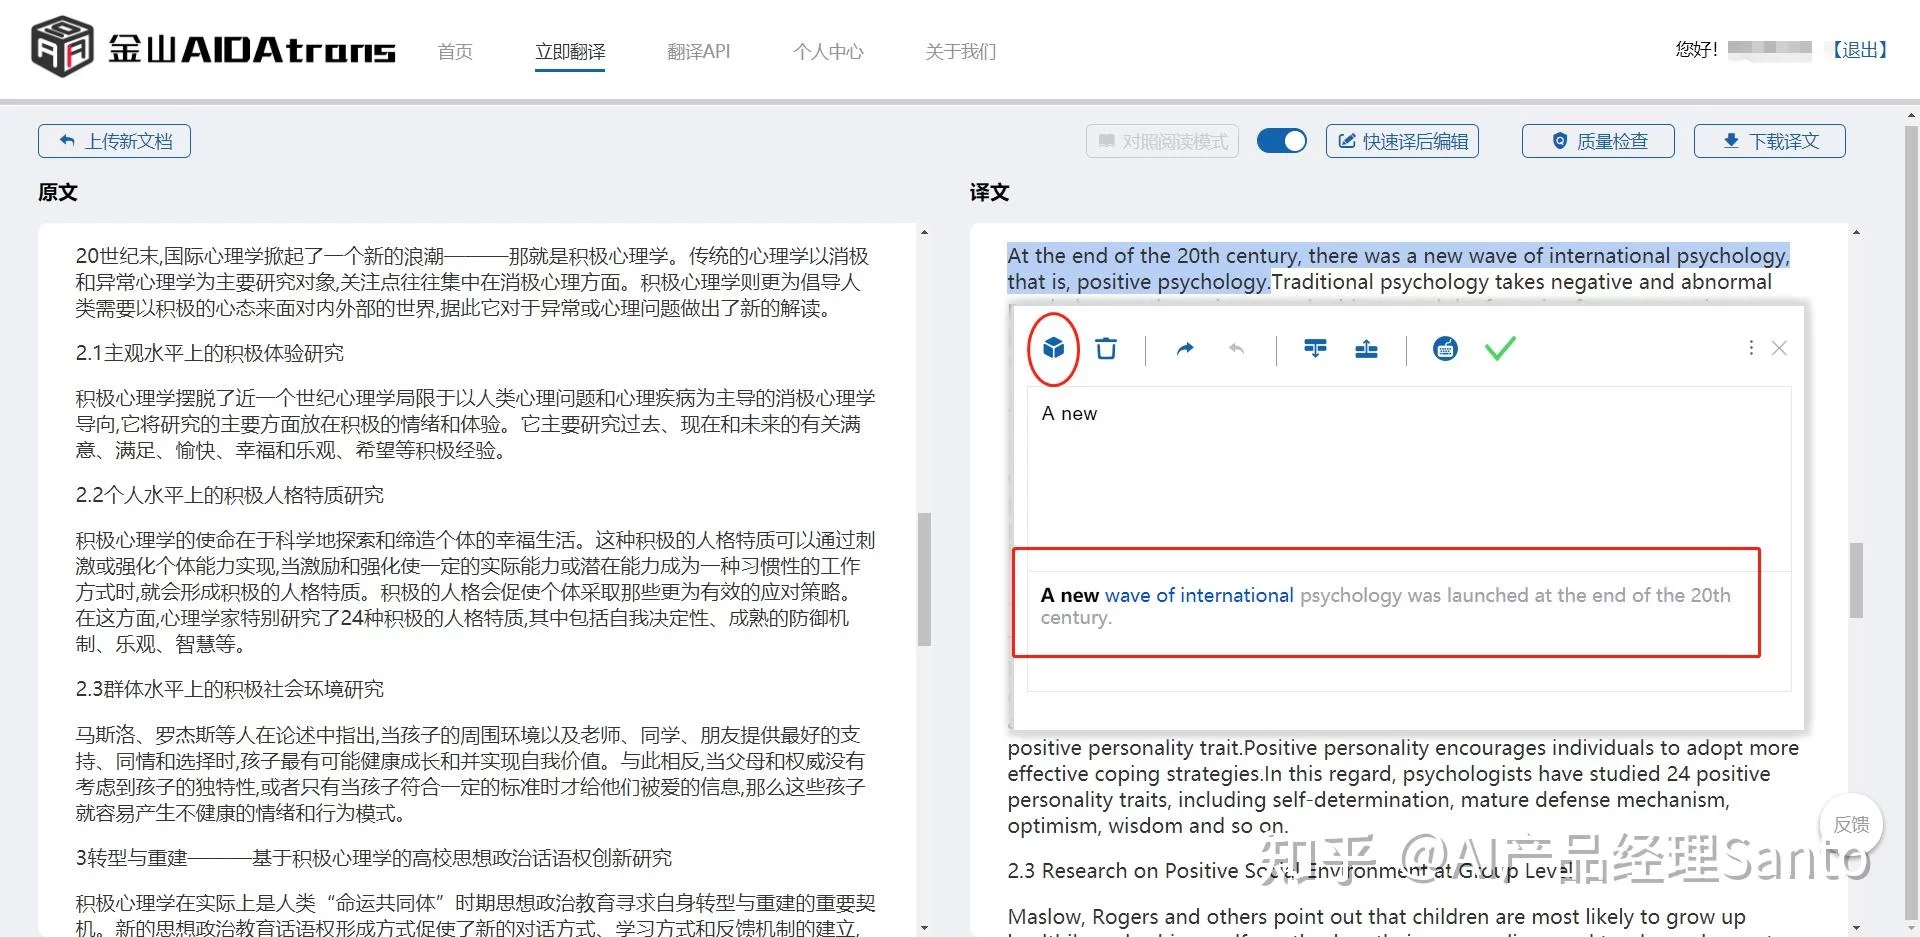Image resolution: width=1920 pixels, height=937 pixels.
Task: Toggle the blue side-by-side reading switch
Action: click(1281, 141)
